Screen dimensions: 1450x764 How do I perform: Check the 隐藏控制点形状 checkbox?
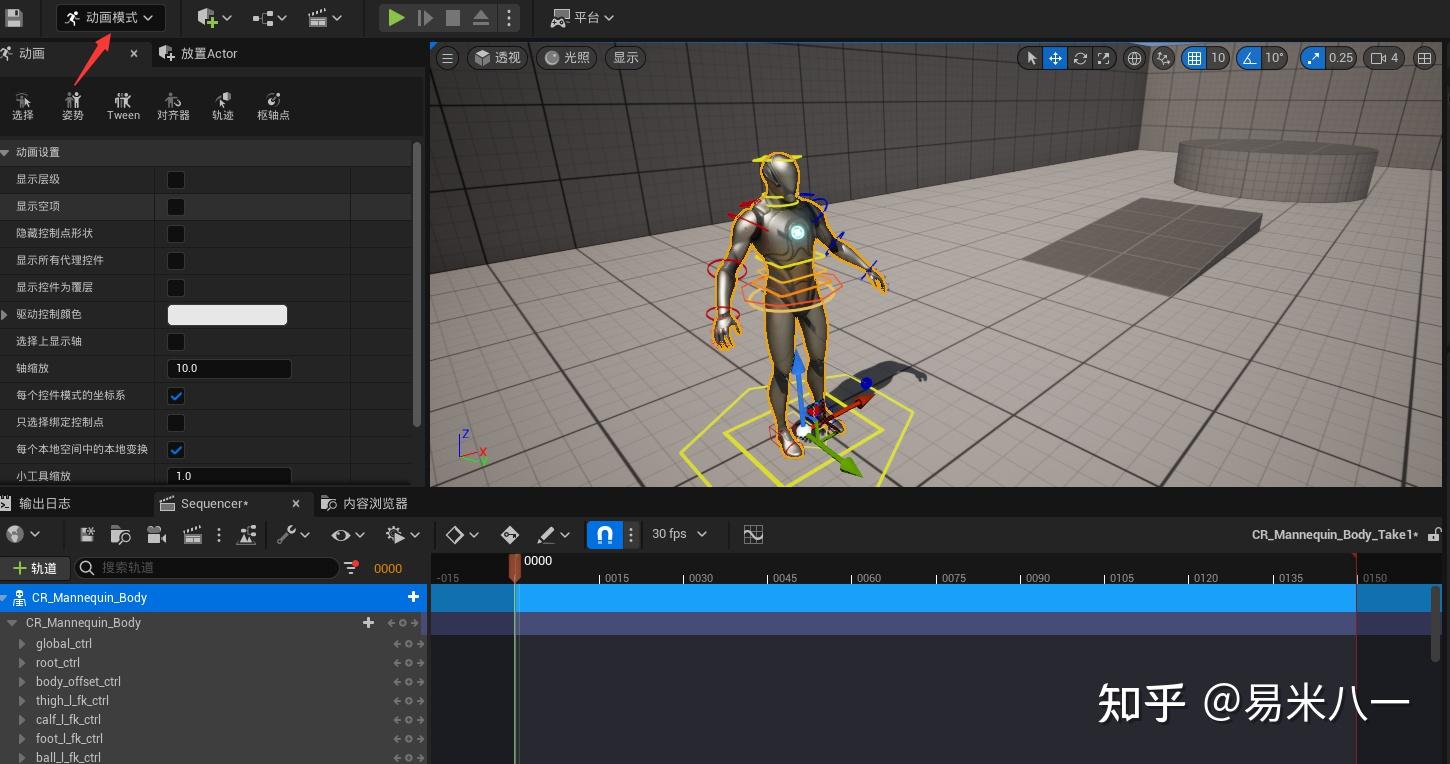tap(176, 234)
